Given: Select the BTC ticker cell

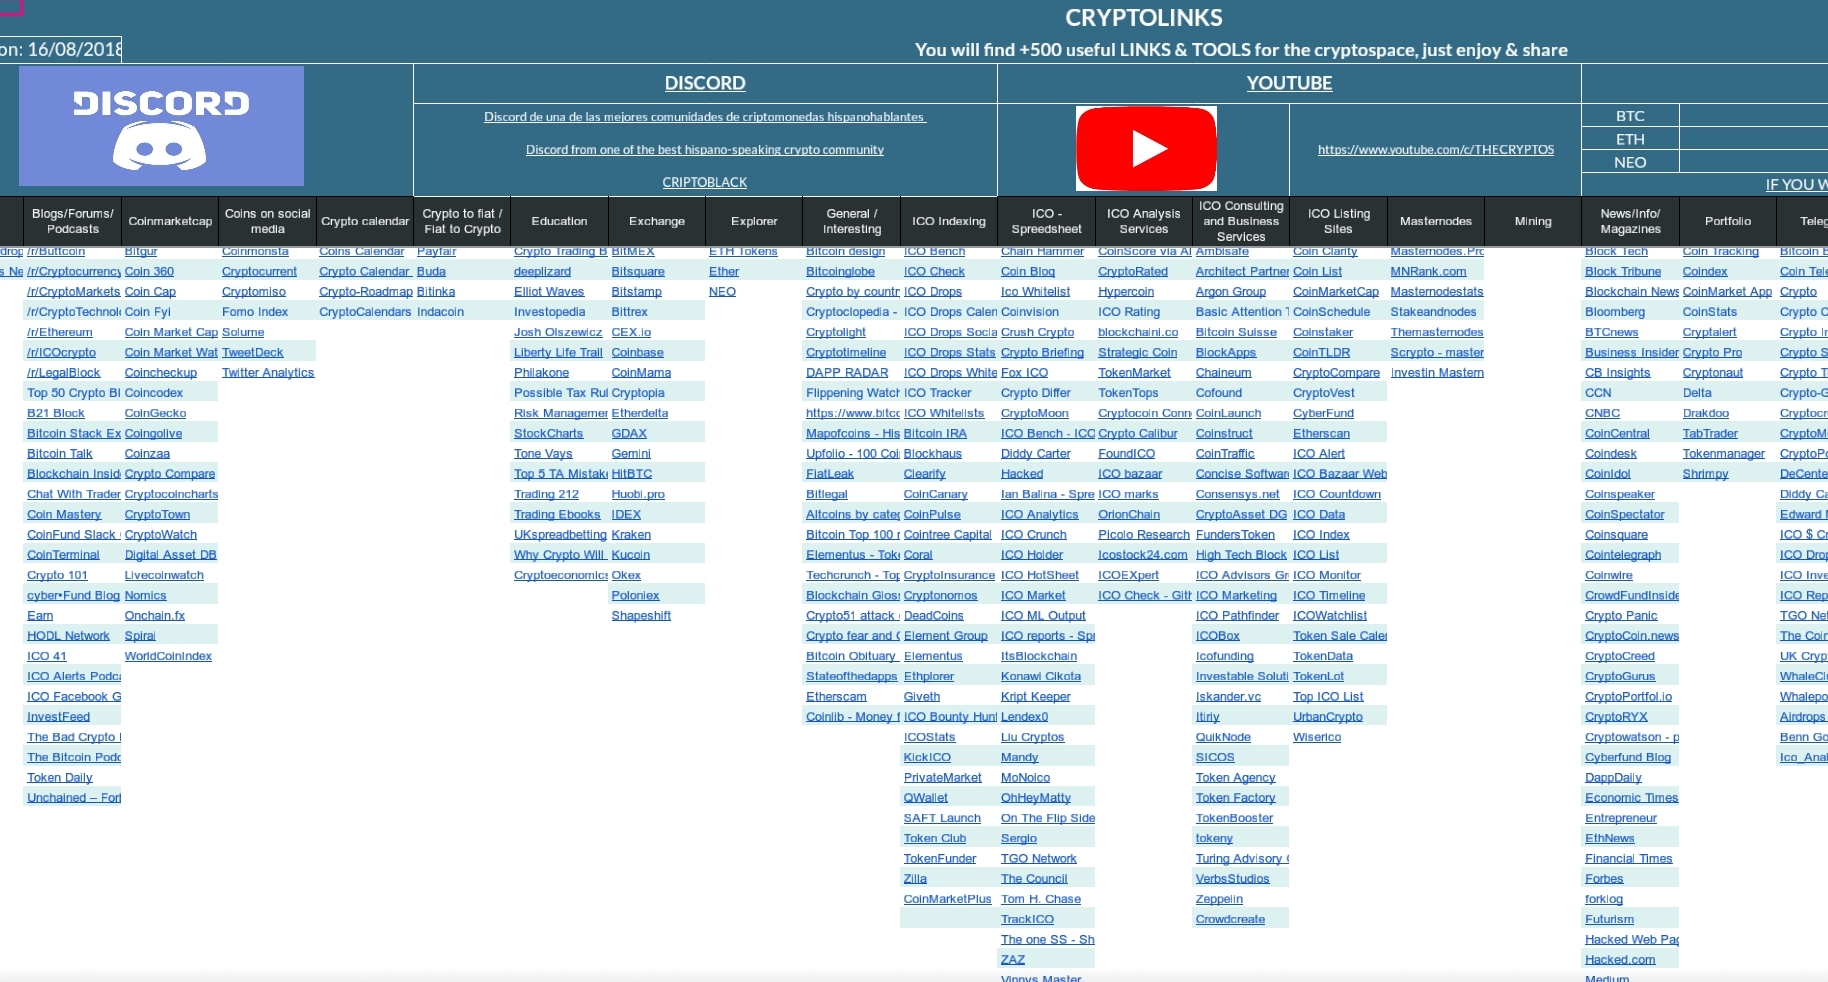Looking at the screenshot, I should click(x=1630, y=116).
